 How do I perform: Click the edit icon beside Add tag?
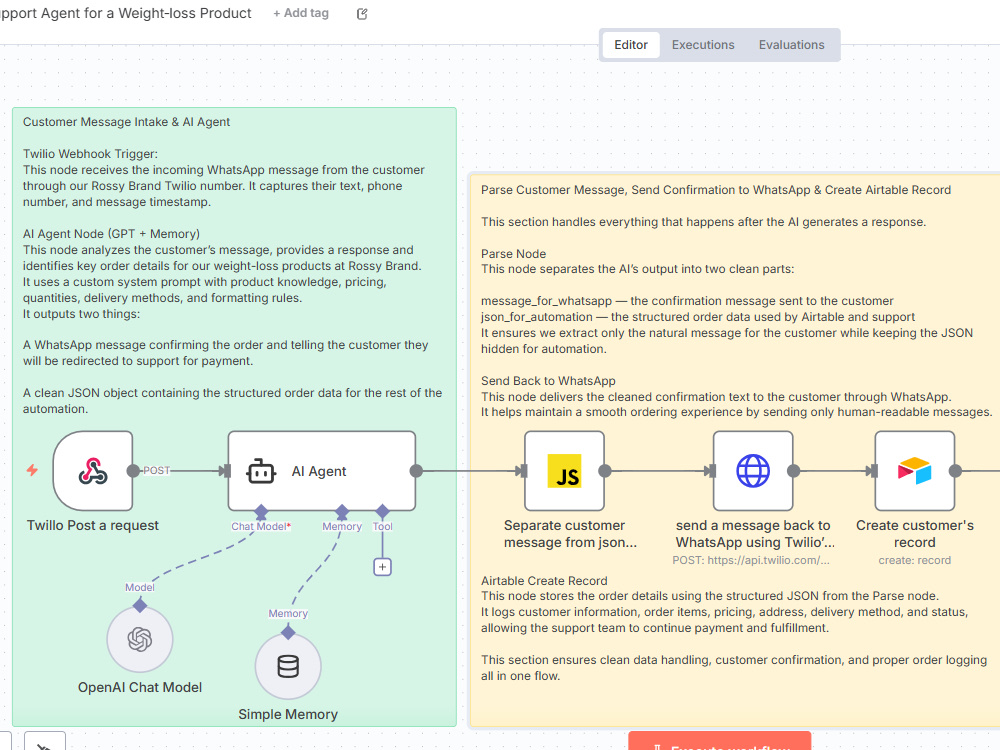tap(362, 13)
